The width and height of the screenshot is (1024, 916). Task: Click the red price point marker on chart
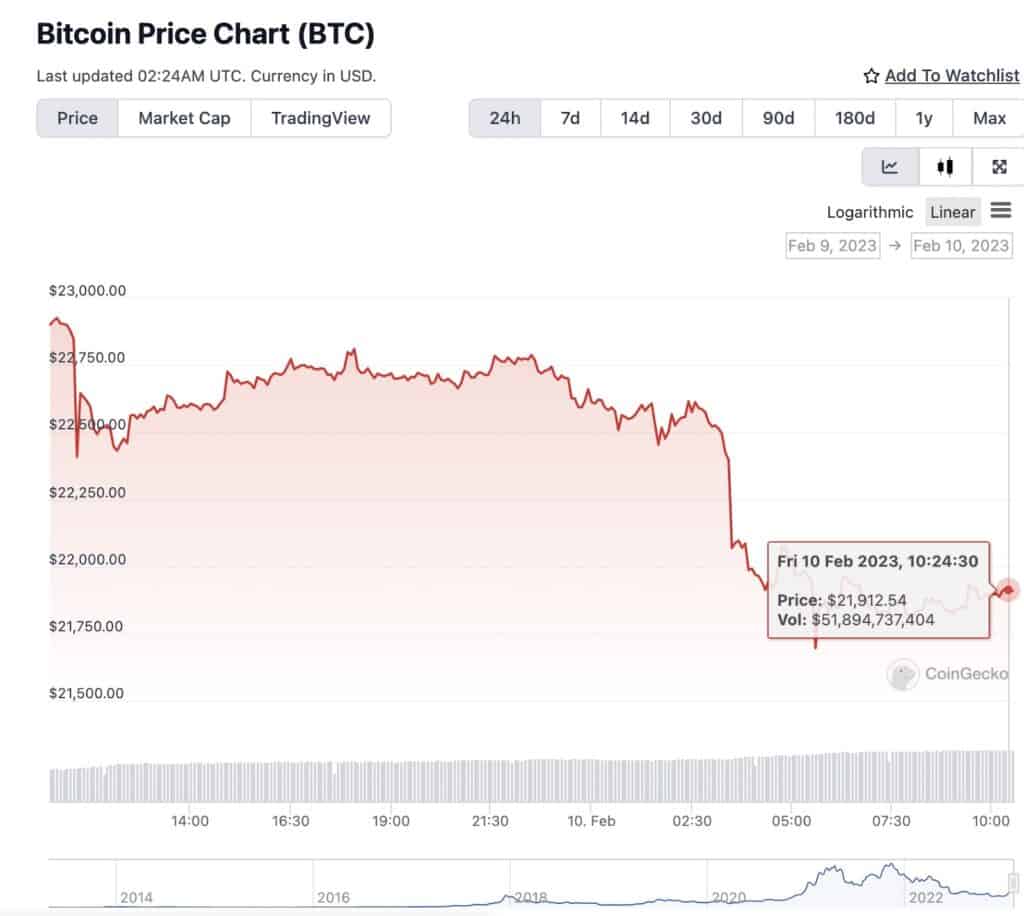point(1008,590)
